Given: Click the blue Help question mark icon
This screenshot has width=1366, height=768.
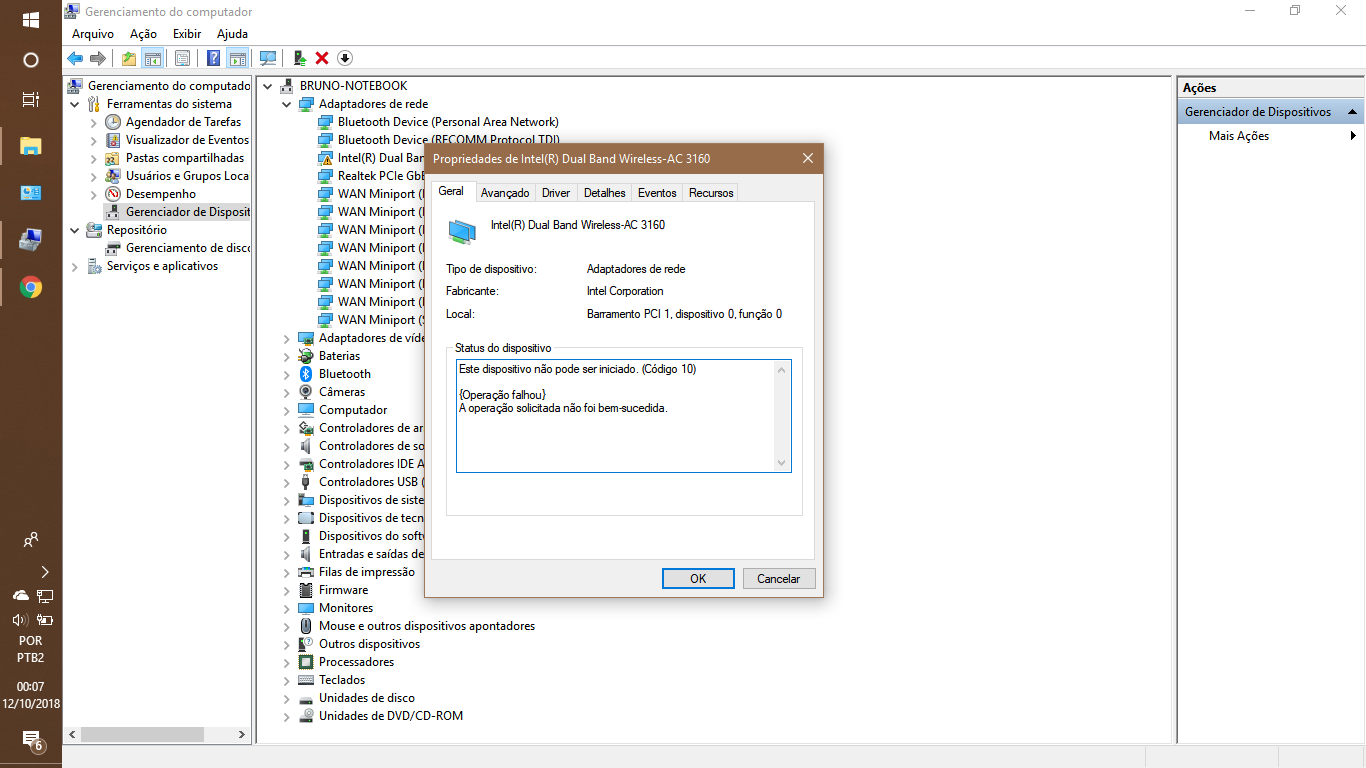Looking at the screenshot, I should (x=213, y=58).
